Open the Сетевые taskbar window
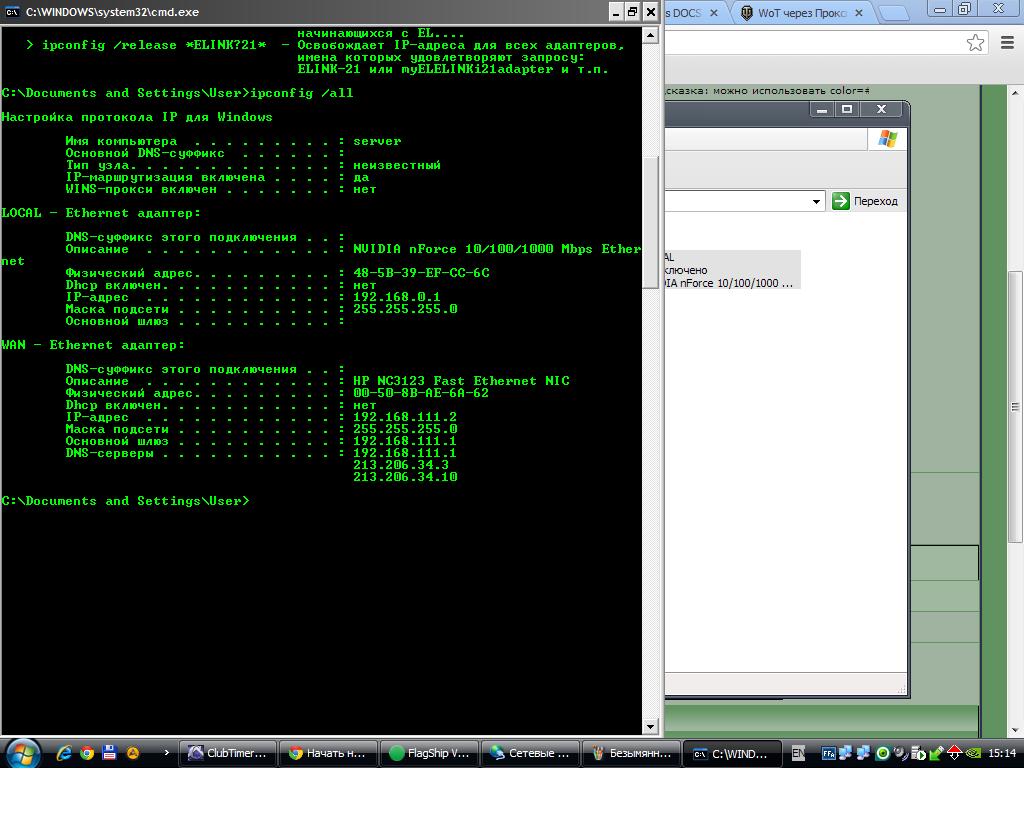The height and width of the screenshot is (823, 1024). click(x=530, y=753)
